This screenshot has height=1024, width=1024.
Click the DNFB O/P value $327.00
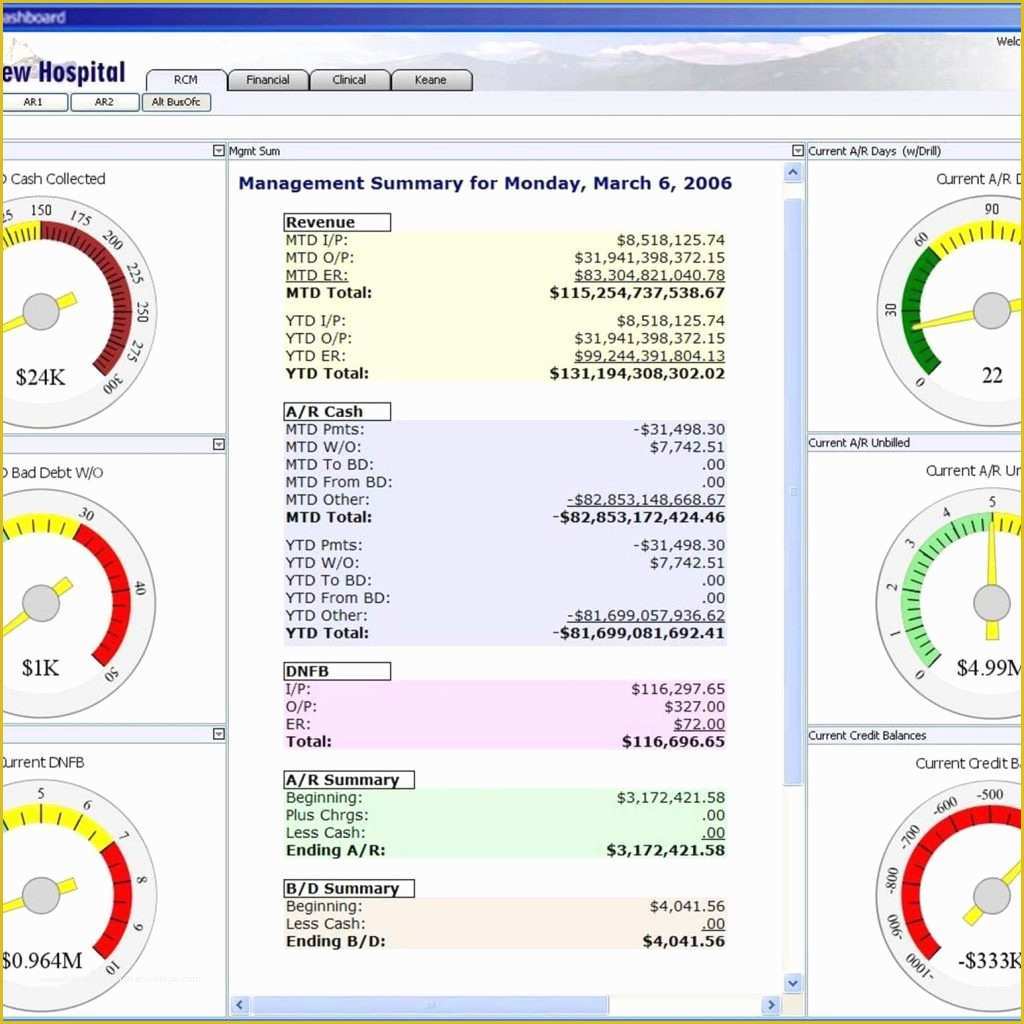(695, 707)
